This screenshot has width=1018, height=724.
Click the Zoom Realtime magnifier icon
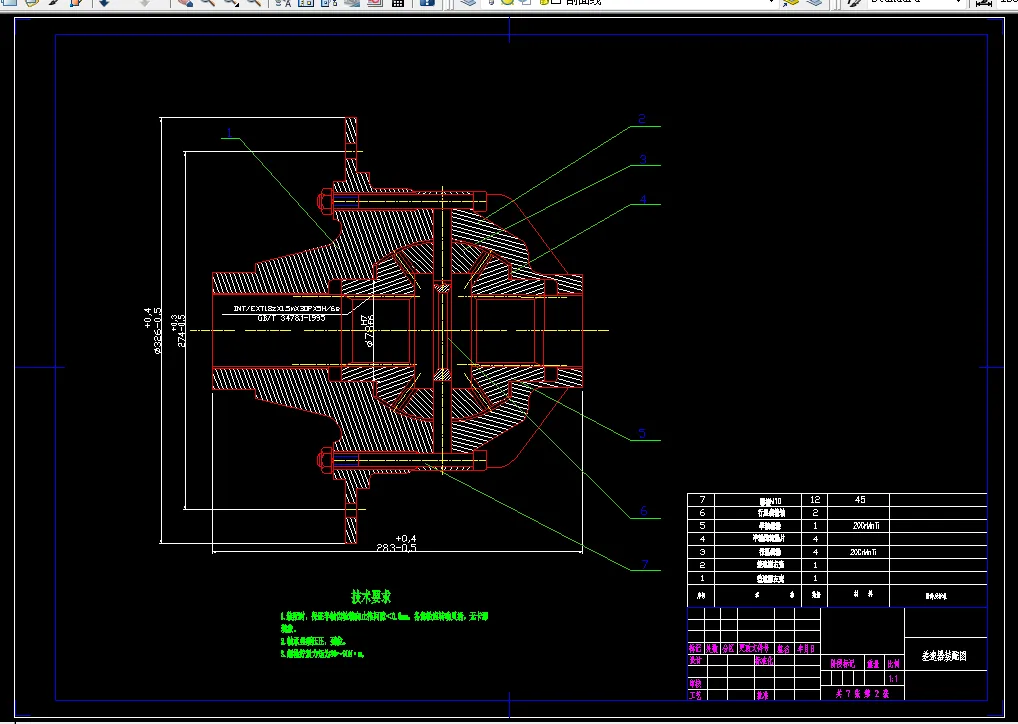[208, 3]
